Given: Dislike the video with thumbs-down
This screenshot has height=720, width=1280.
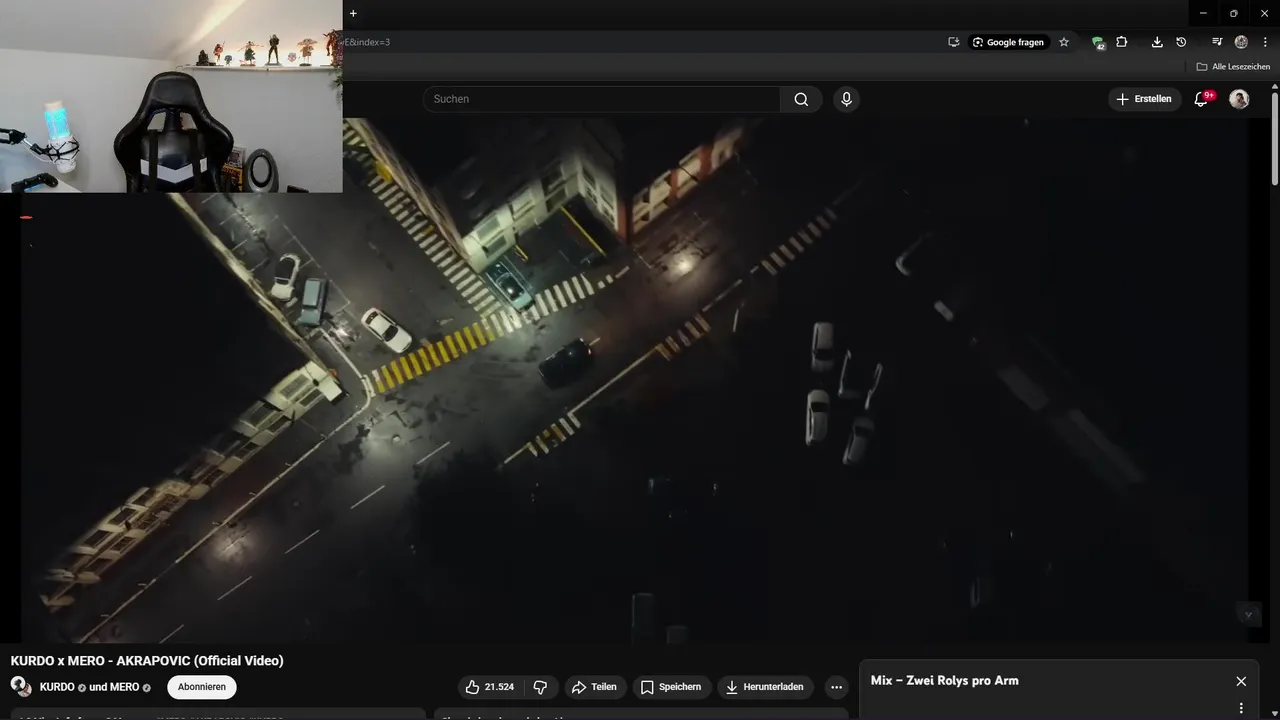Looking at the screenshot, I should [x=540, y=687].
